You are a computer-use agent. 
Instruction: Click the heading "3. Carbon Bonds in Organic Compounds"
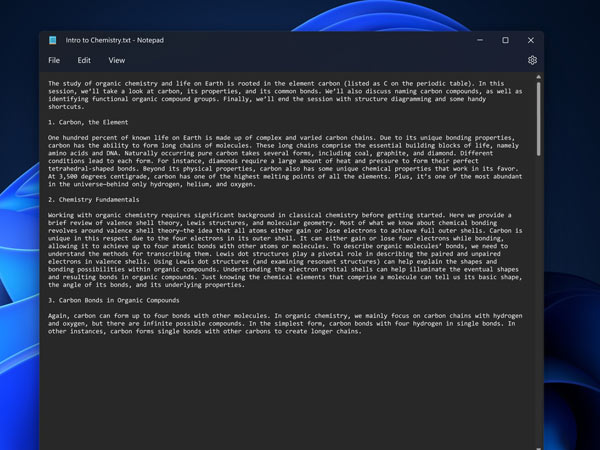(114, 300)
